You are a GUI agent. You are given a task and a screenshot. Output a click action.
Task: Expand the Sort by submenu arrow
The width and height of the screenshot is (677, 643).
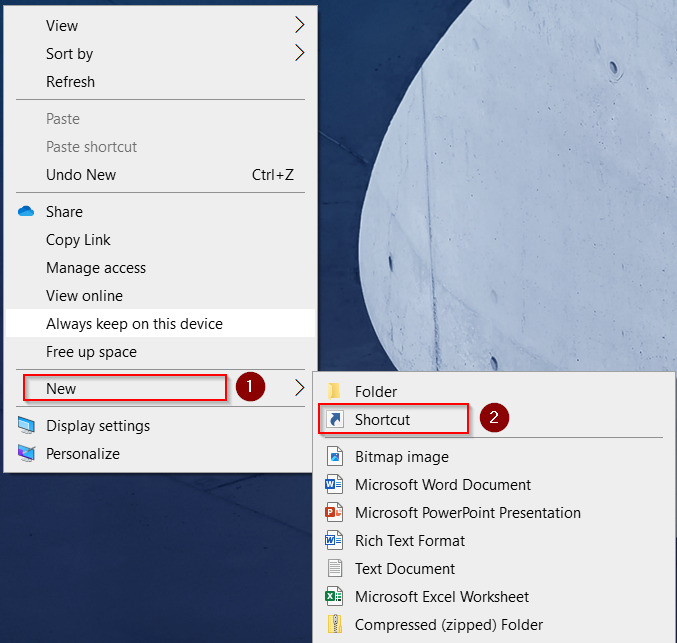point(300,53)
